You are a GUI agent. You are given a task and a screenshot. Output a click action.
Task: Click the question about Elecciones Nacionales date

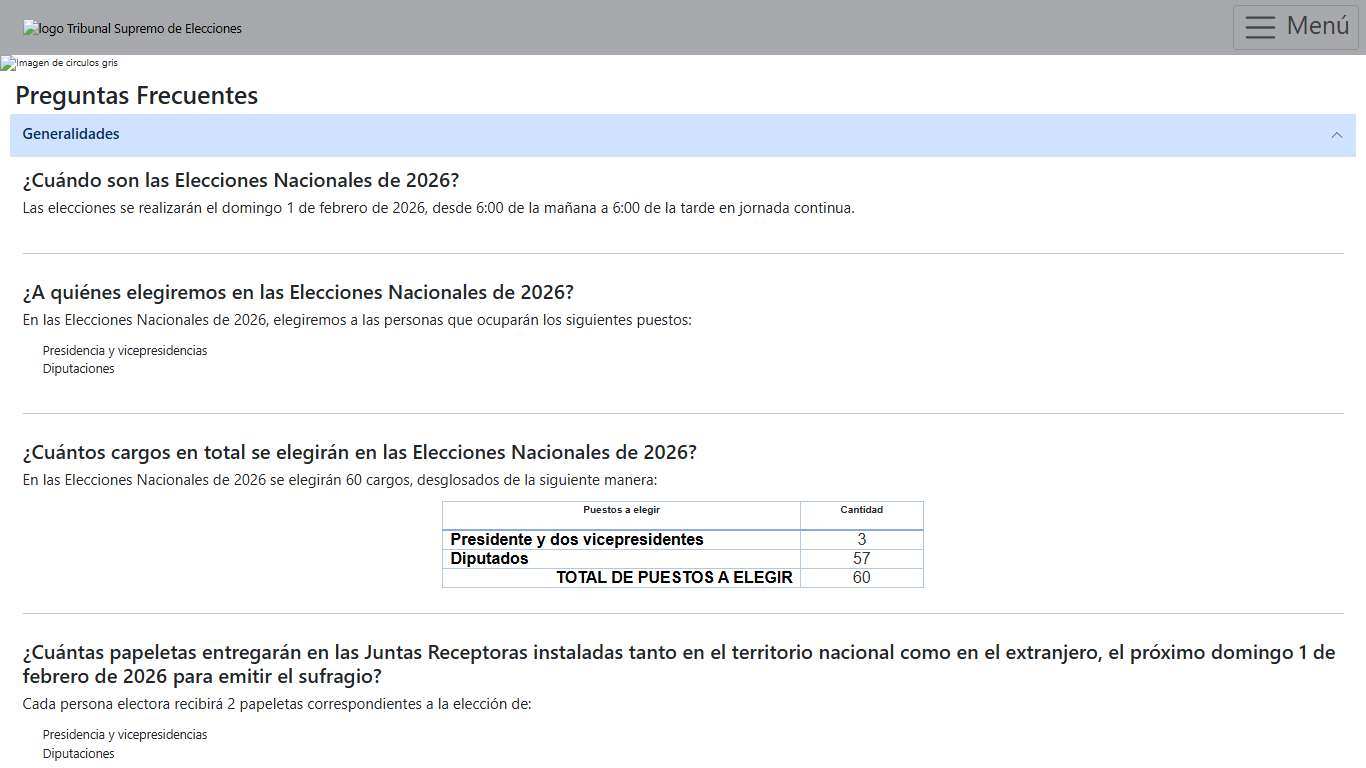(x=240, y=181)
